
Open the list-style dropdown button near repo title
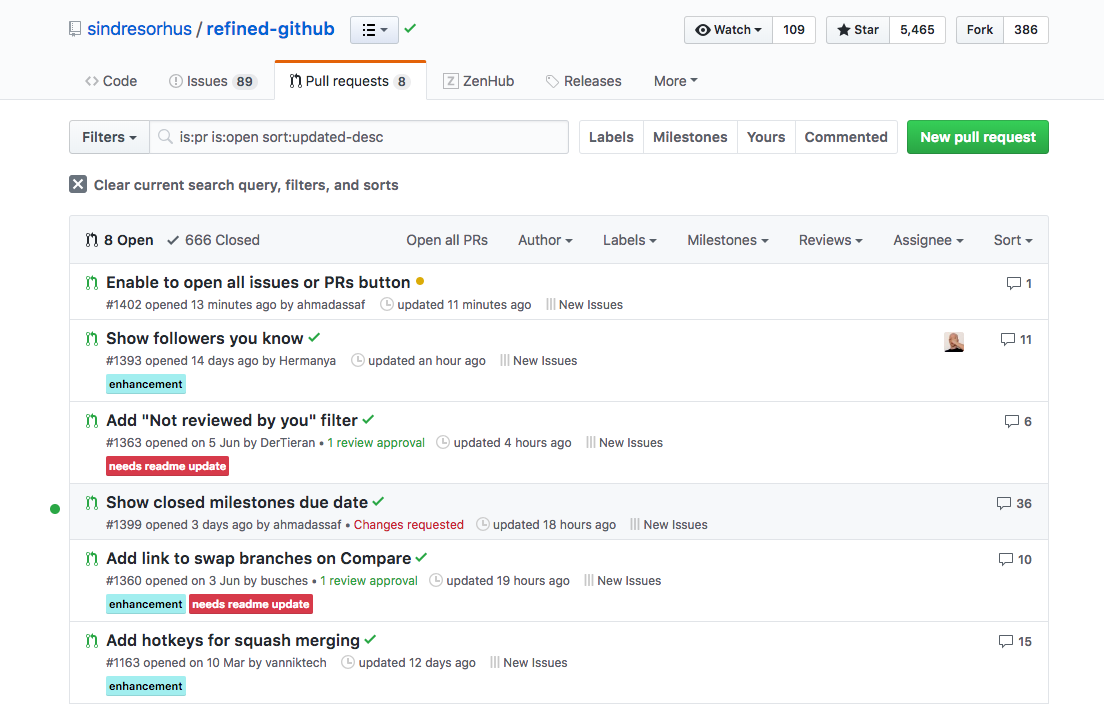(x=375, y=30)
